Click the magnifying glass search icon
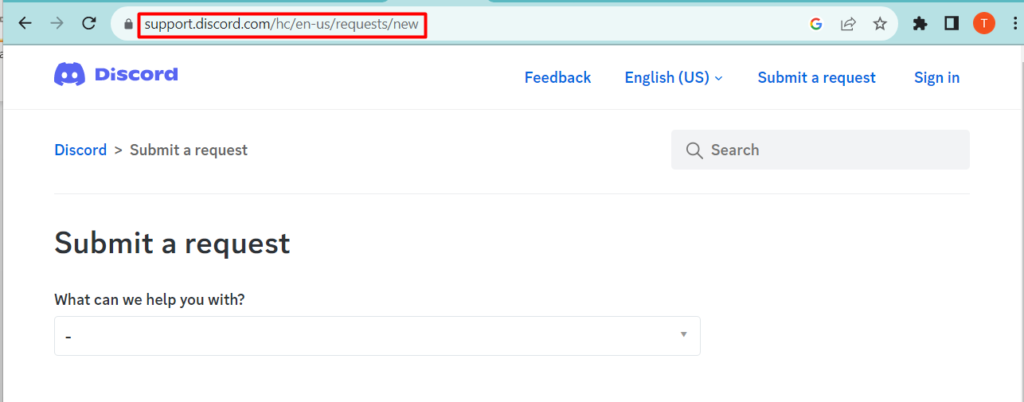This screenshot has width=1024, height=402. [x=694, y=150]
